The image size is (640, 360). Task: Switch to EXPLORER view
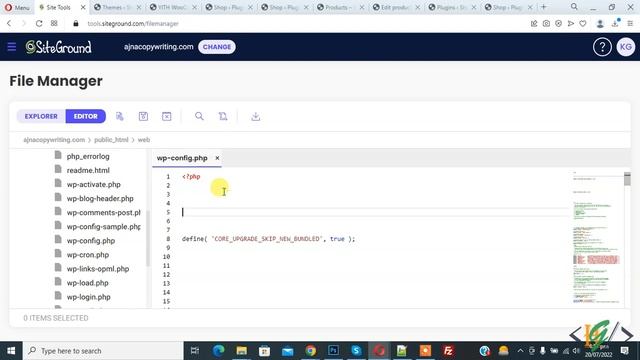[41, 116]
